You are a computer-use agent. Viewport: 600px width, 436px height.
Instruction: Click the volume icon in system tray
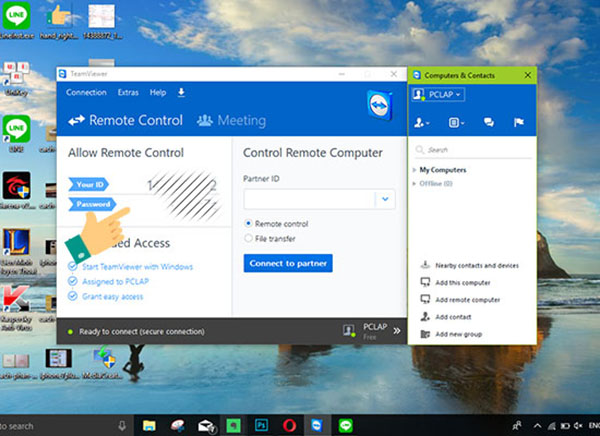coord(578,426)
